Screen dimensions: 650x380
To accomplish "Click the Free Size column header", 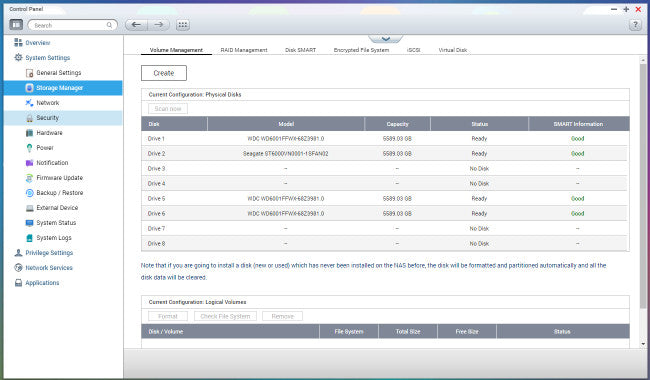I will click(467, 332).
